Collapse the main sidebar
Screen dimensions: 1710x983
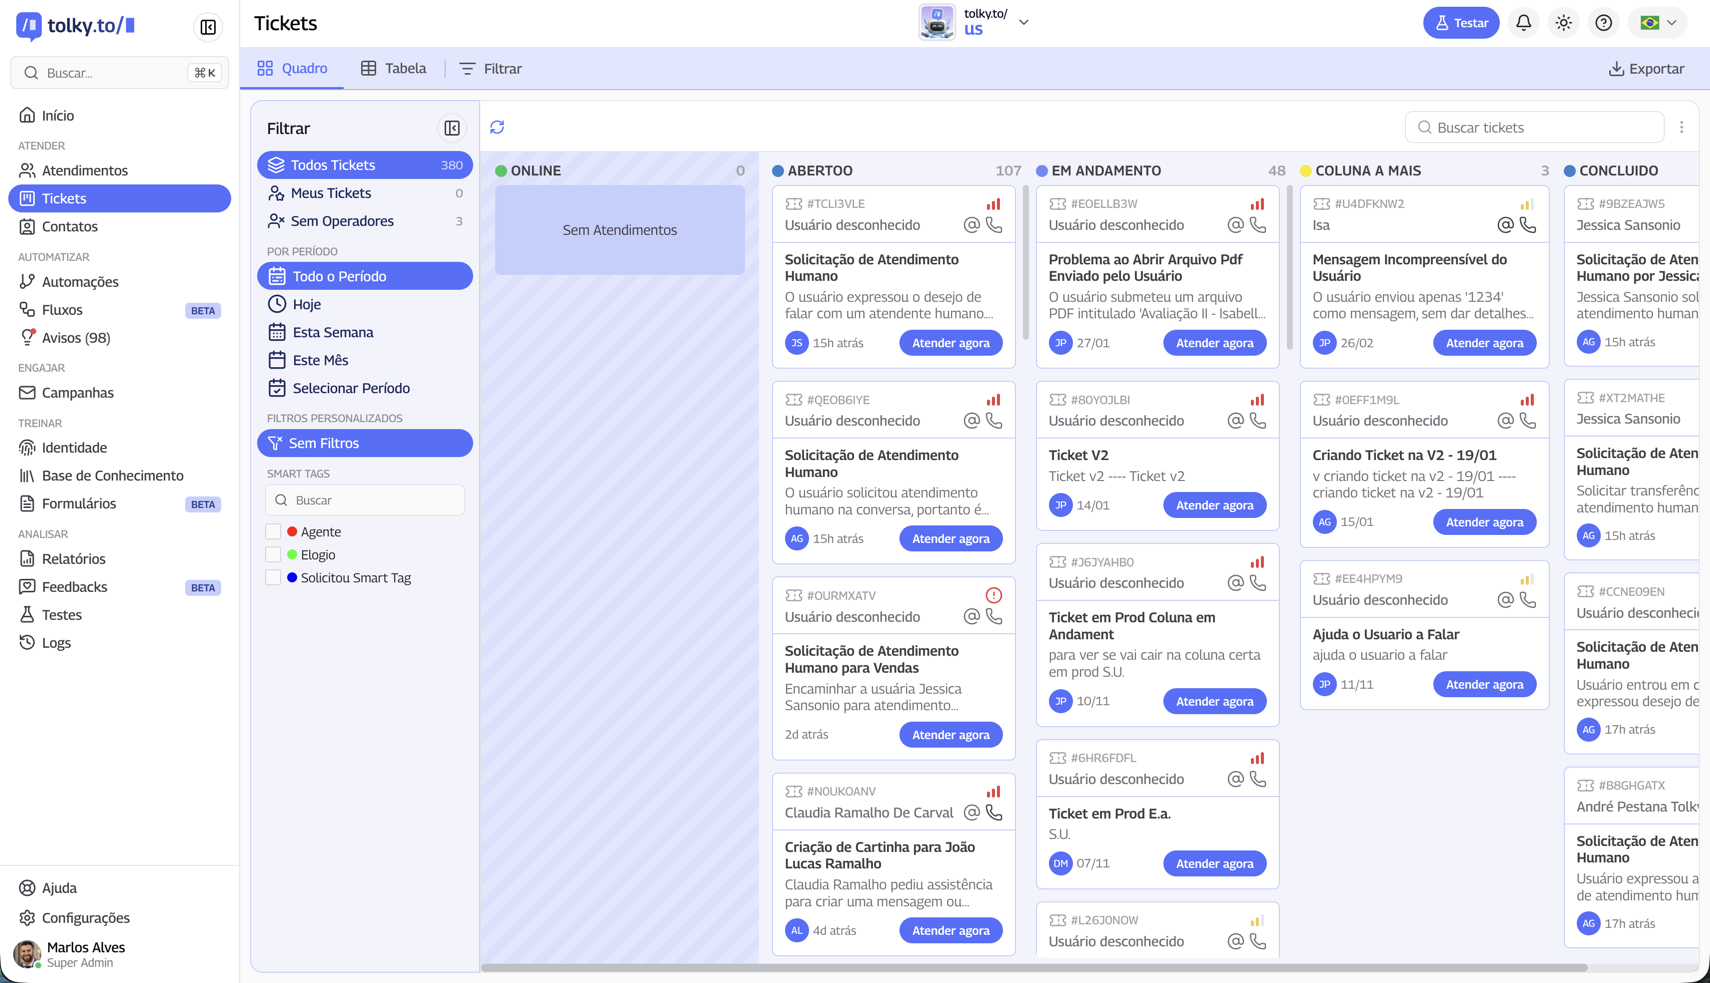(208, 27)
